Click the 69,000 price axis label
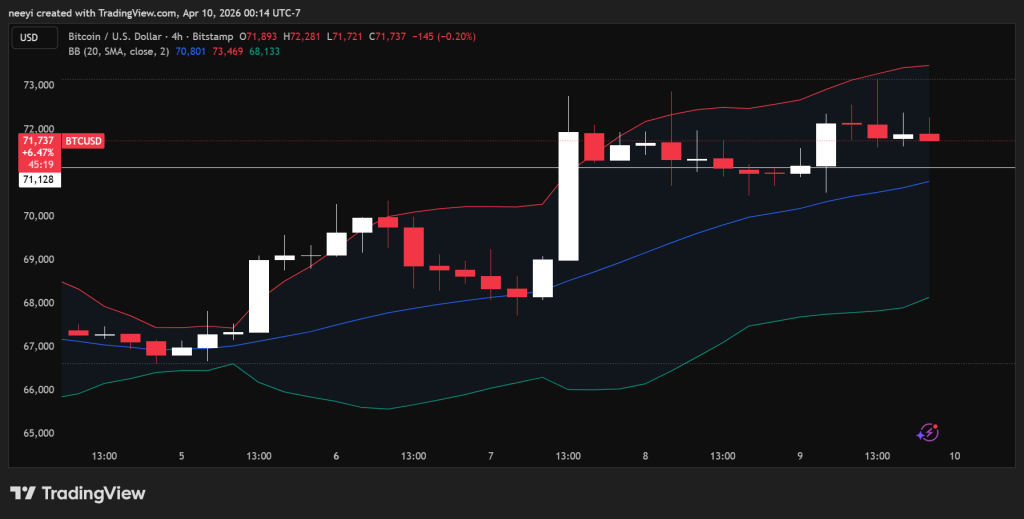Image resolution: width=1024 pixels, height=519 pixels. (38, 260)
